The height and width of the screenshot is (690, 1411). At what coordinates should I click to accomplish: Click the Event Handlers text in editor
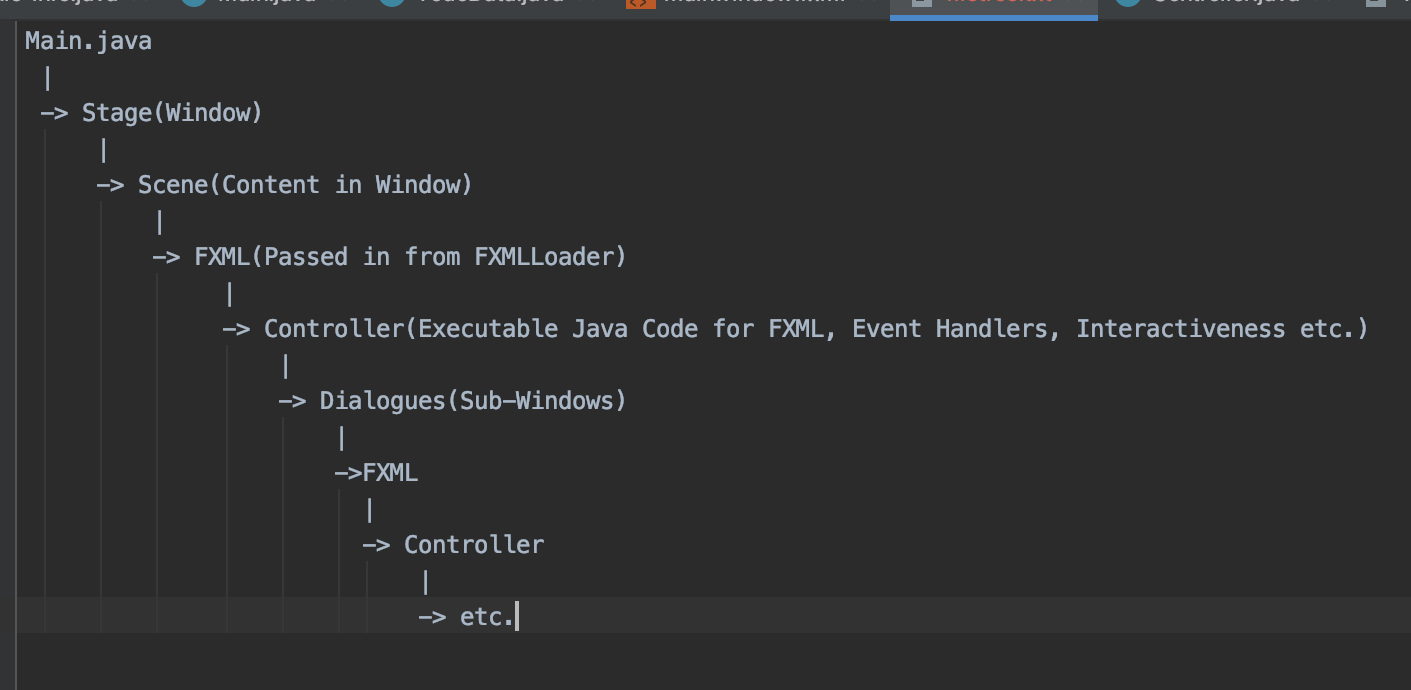(956, 329)
